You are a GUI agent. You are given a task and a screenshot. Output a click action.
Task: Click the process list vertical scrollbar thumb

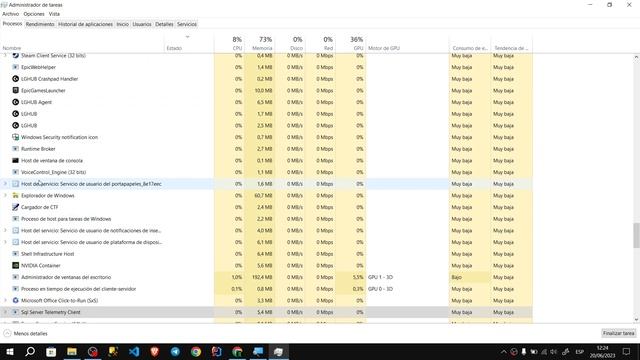pyautogui.click(x=636, y=235)
